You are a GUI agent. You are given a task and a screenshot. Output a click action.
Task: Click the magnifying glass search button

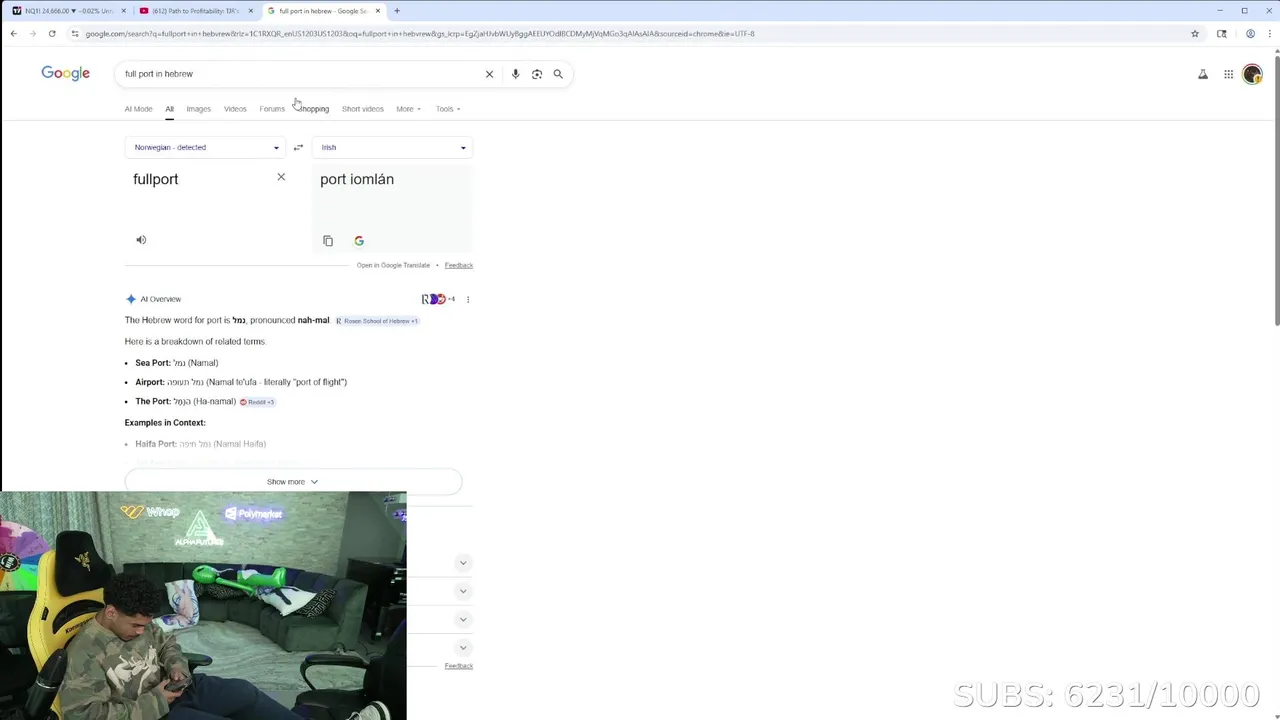click(558, 74)
